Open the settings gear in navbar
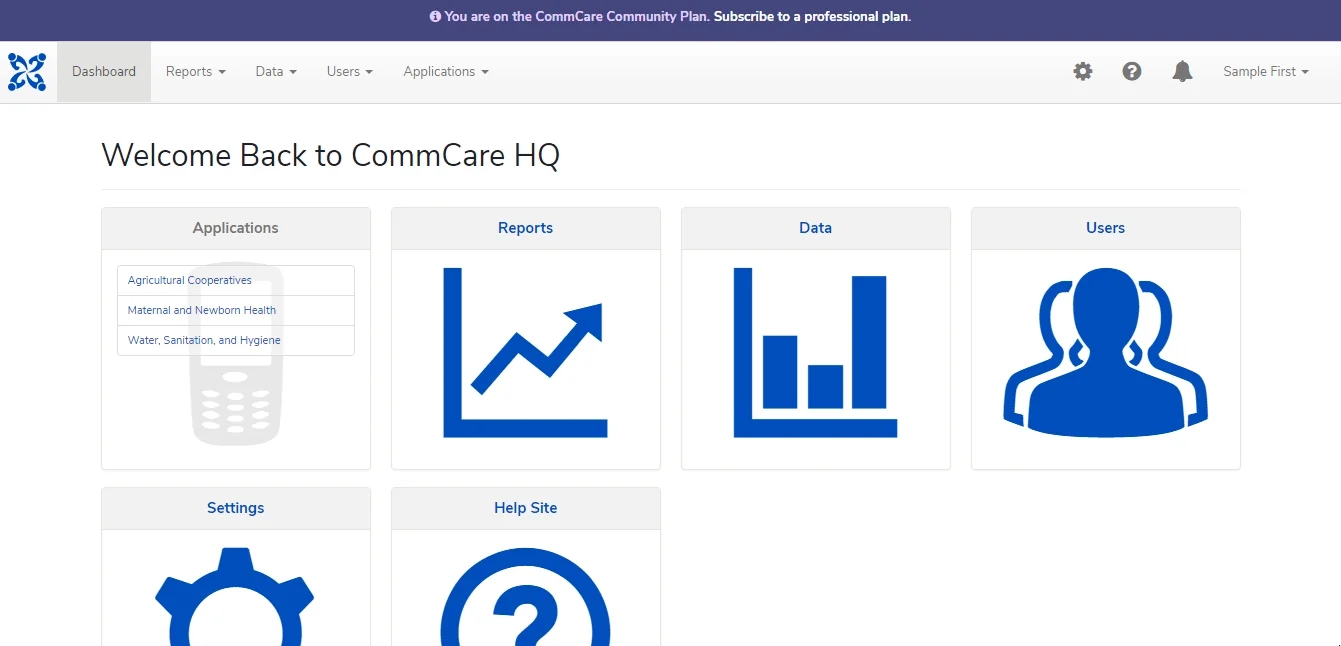1341x646 pixels. point(1083,72)
